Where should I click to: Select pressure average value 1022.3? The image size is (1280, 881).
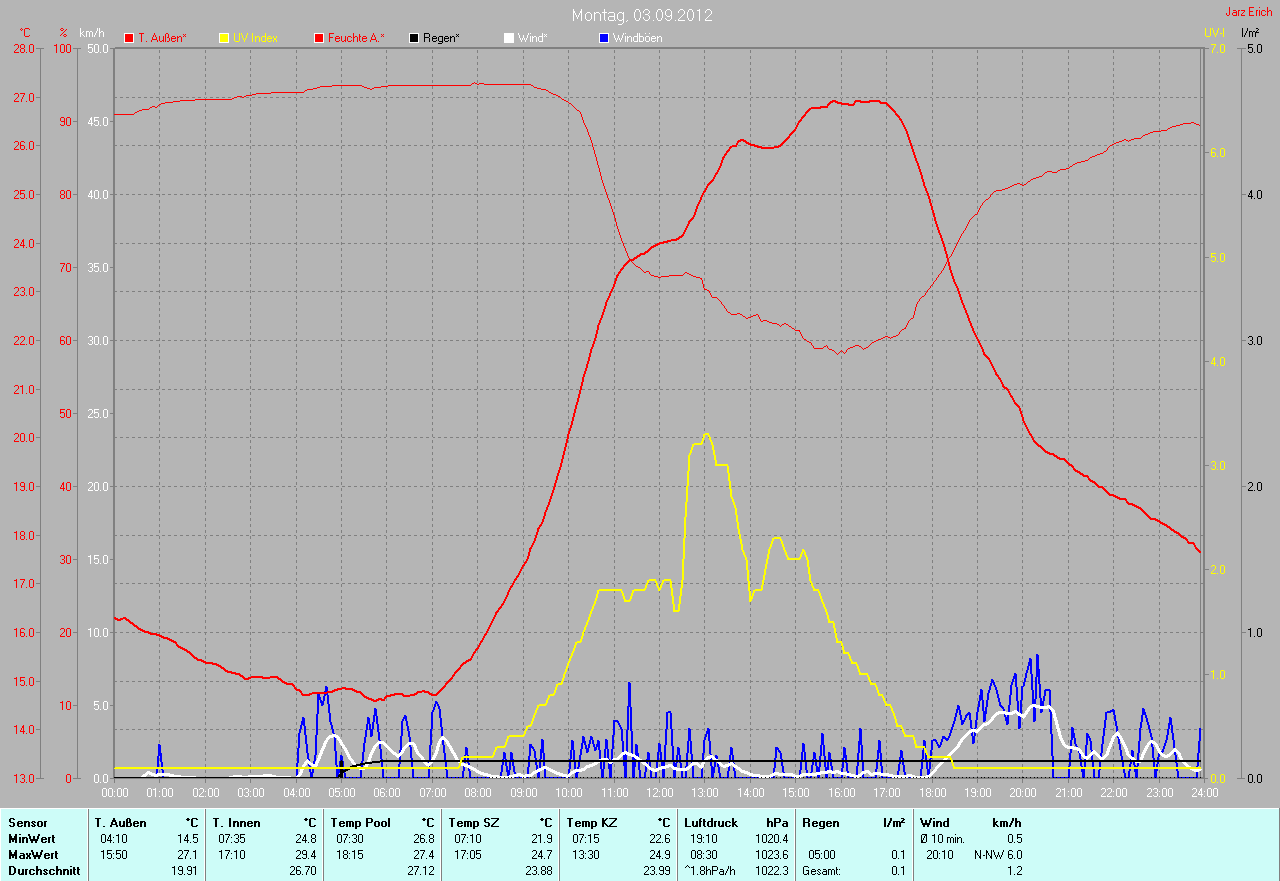(771, 871)
